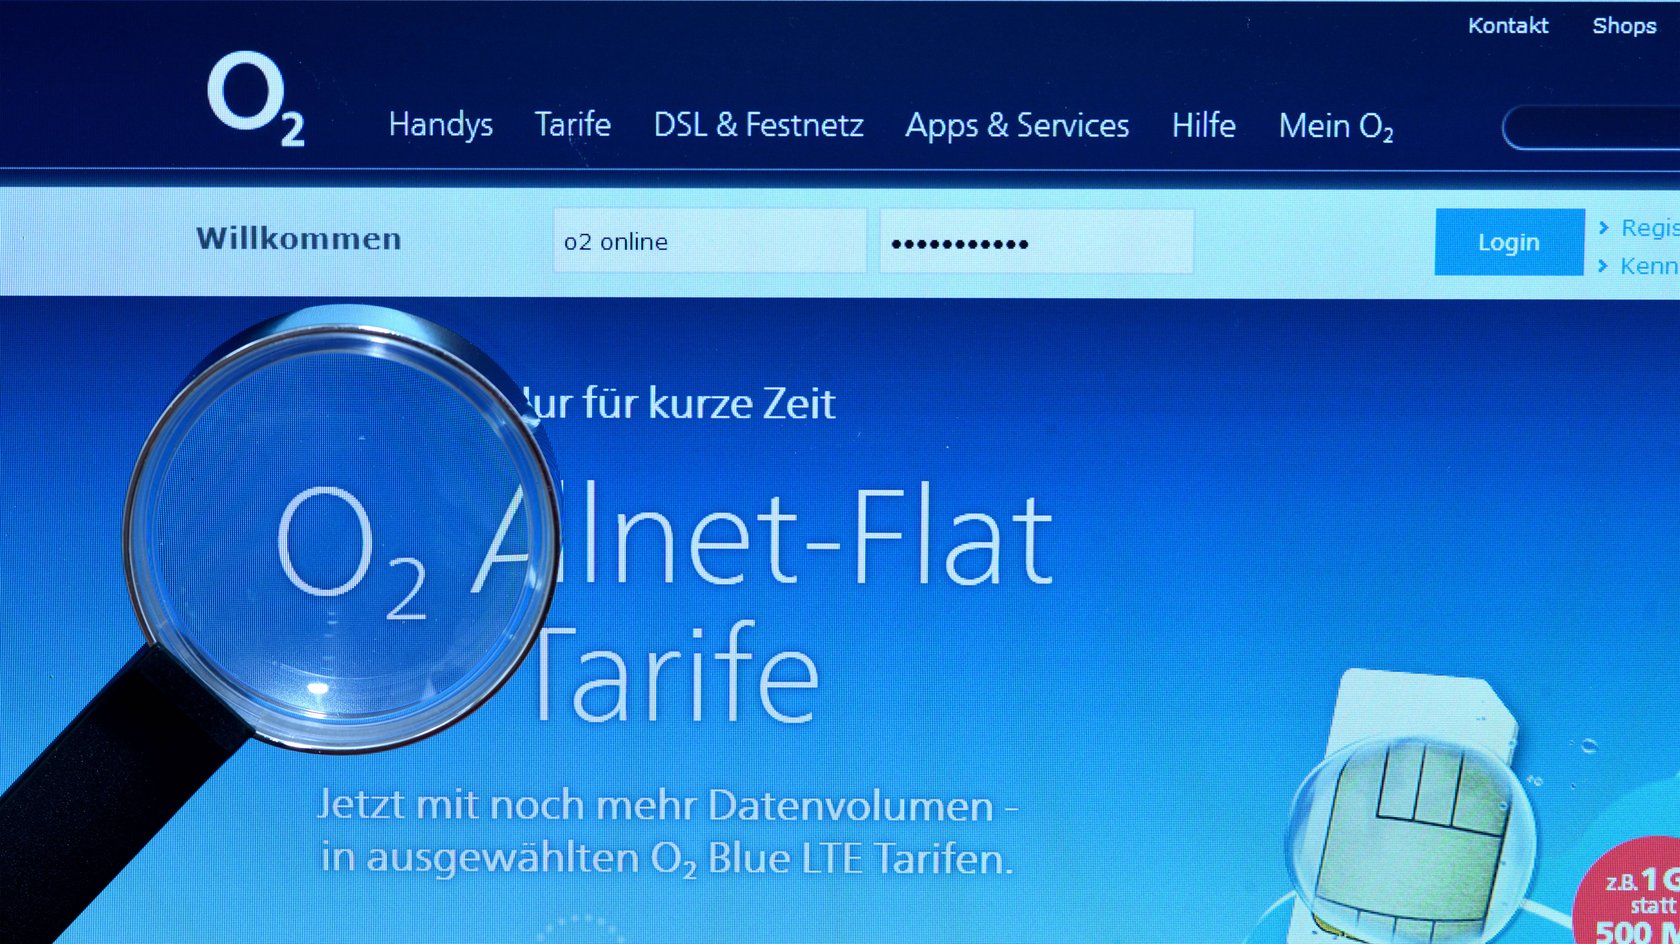Open the Hilfe menu

coord(1203,125)
